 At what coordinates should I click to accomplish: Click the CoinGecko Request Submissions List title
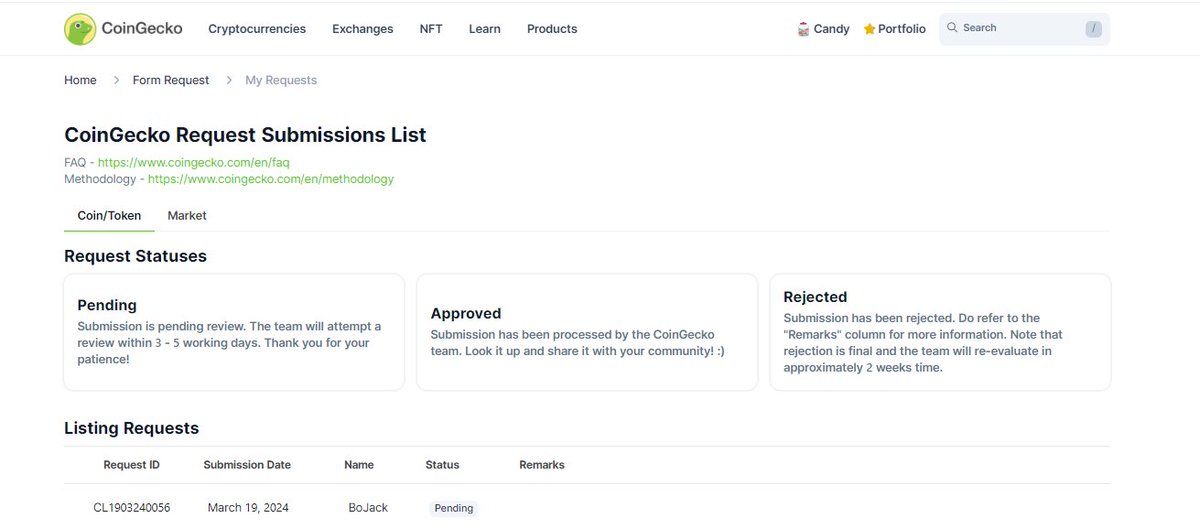[x=245, y=134]
